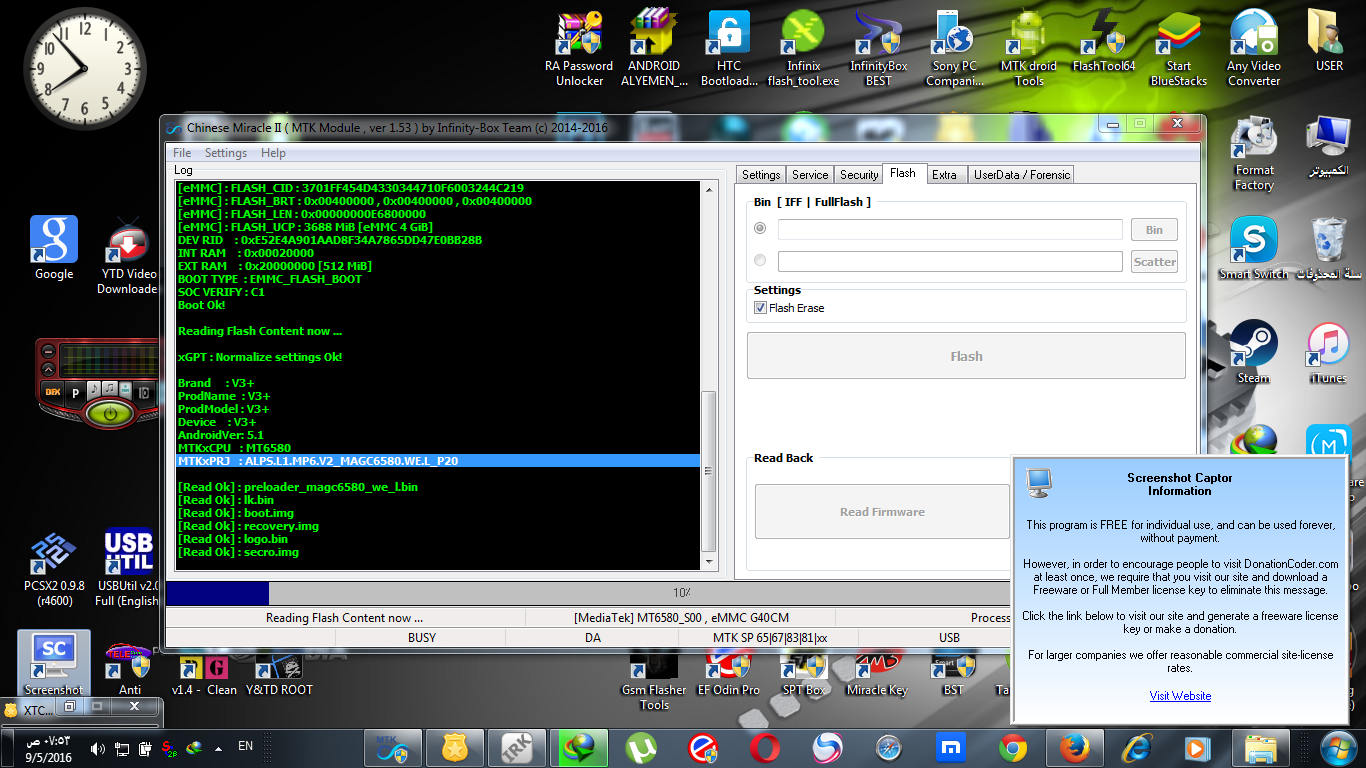This screenshot has width=1366, height=768.
Task: Open Gsm Flasher Tools shortcut
Action: (654, 680)
